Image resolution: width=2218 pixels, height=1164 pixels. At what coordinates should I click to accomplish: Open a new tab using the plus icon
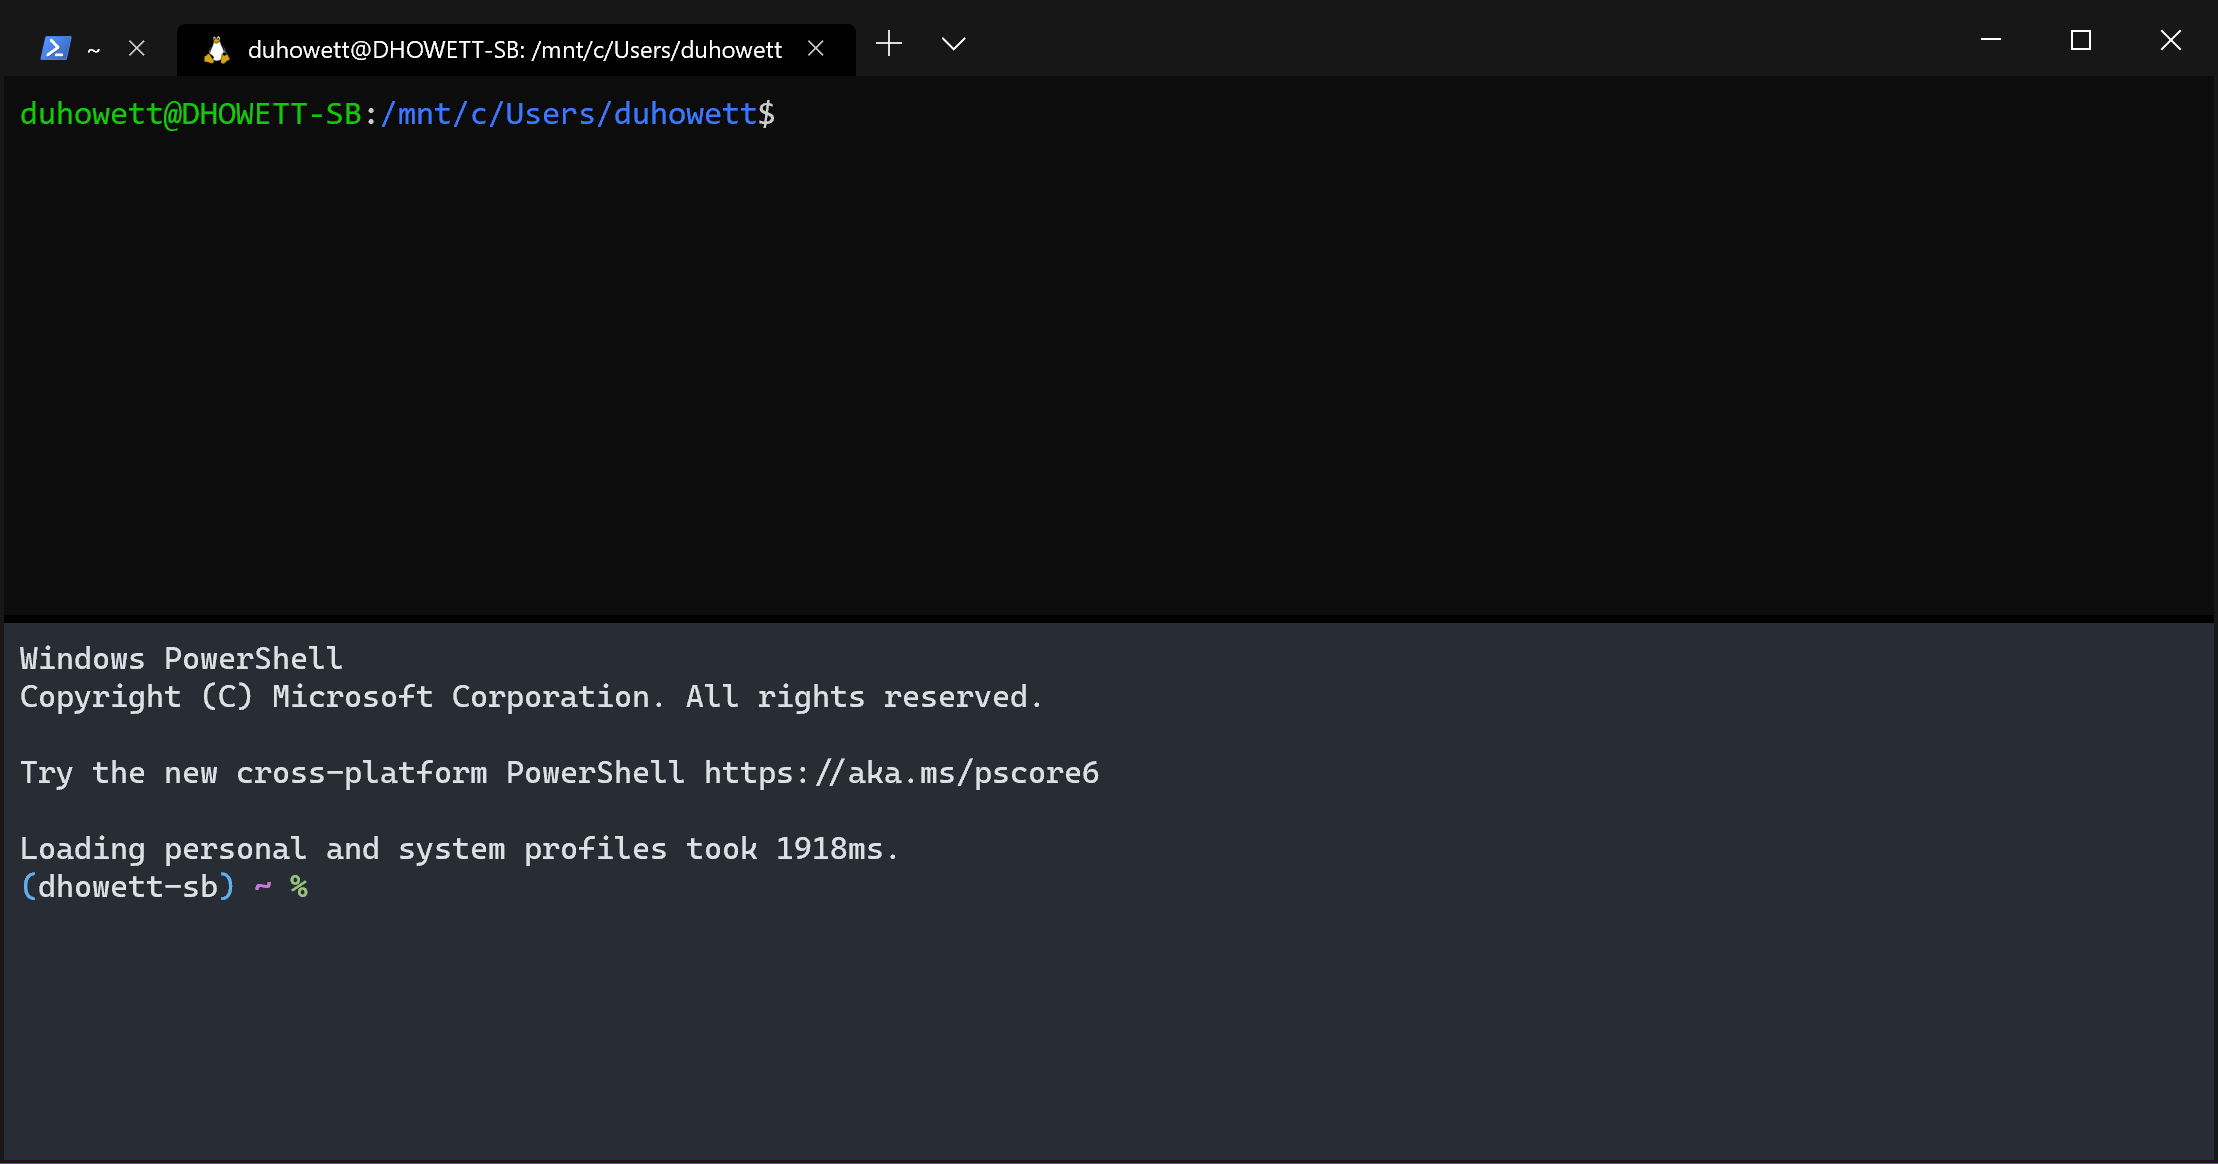[x=888, y=44]
